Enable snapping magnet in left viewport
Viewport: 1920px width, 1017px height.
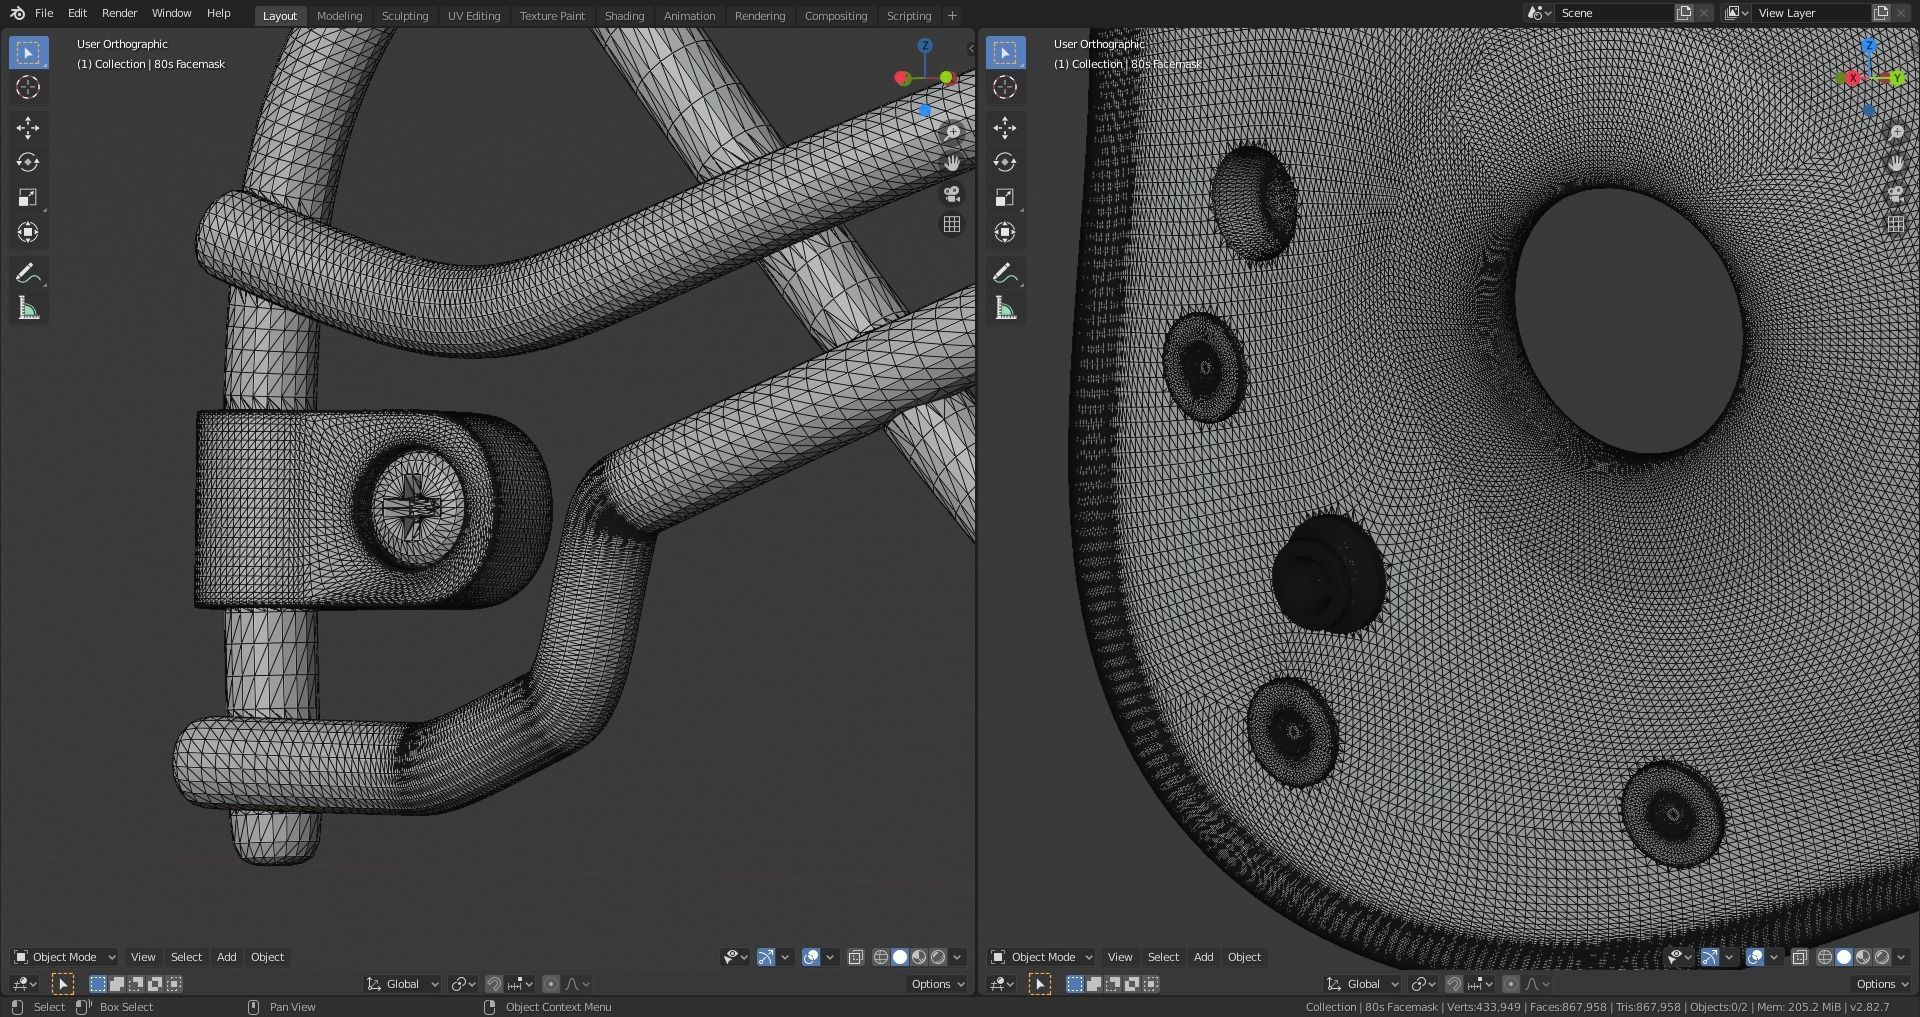pos(493,984)
